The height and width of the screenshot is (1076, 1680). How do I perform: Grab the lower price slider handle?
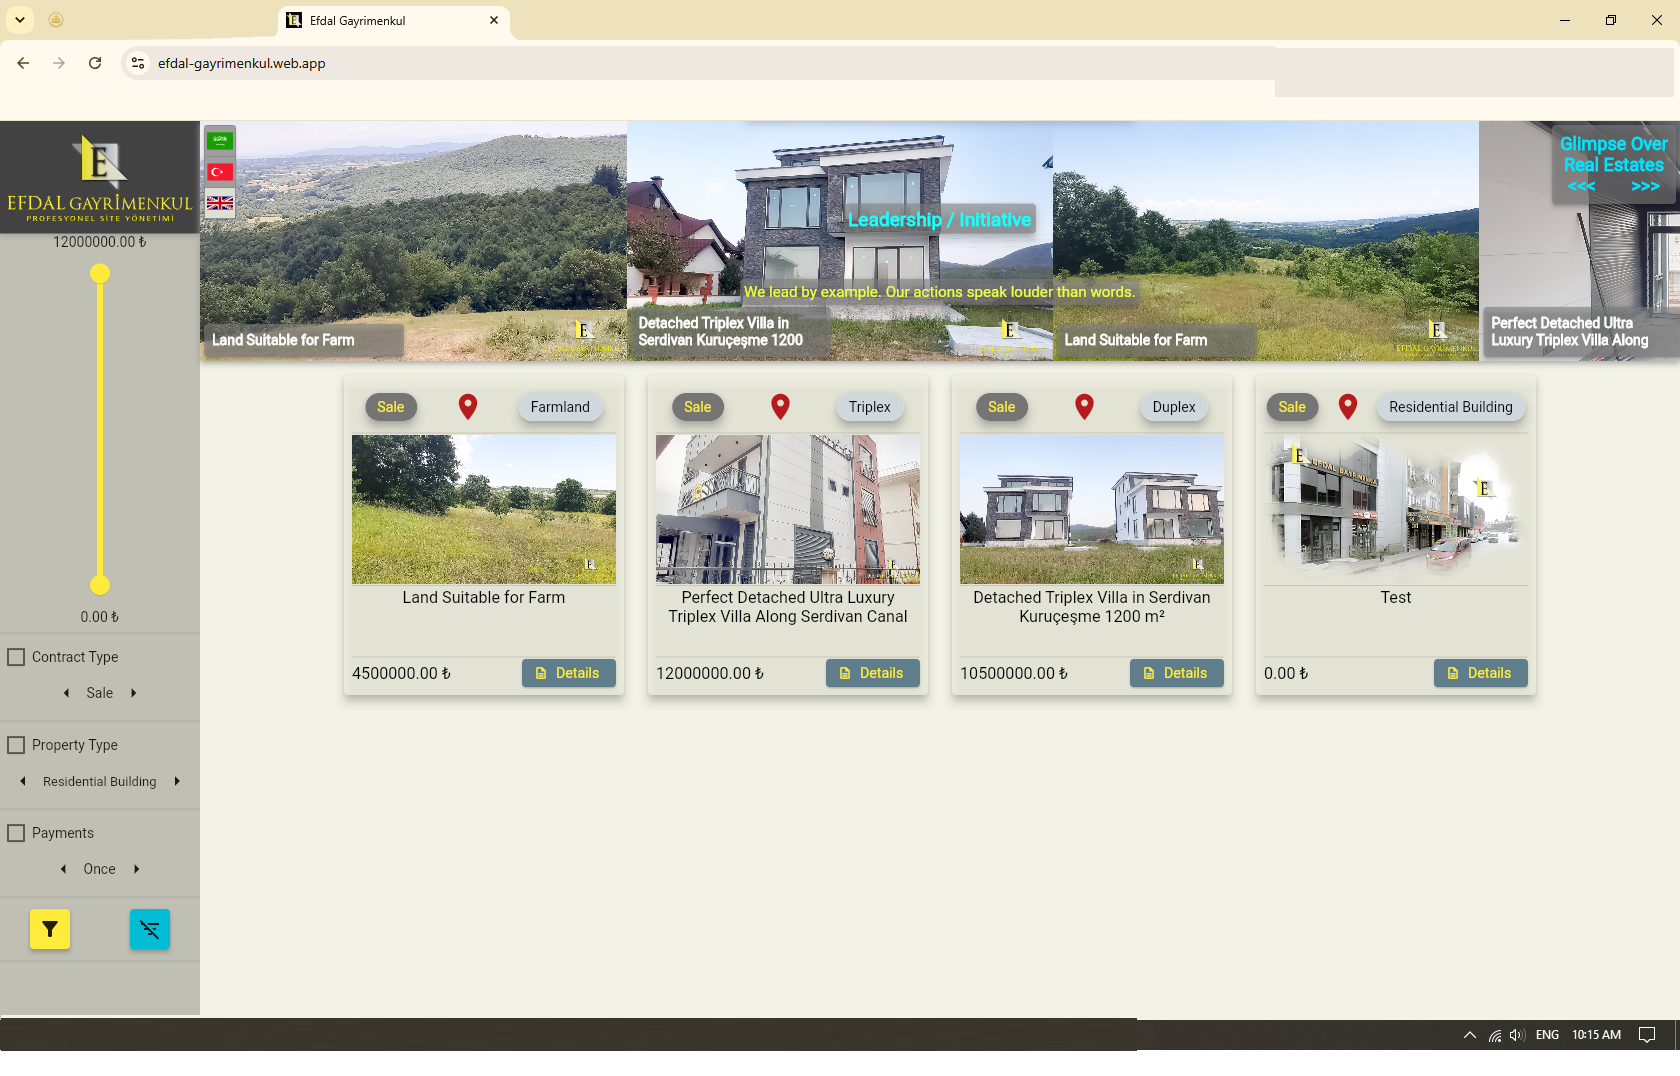tap(100, 585)
